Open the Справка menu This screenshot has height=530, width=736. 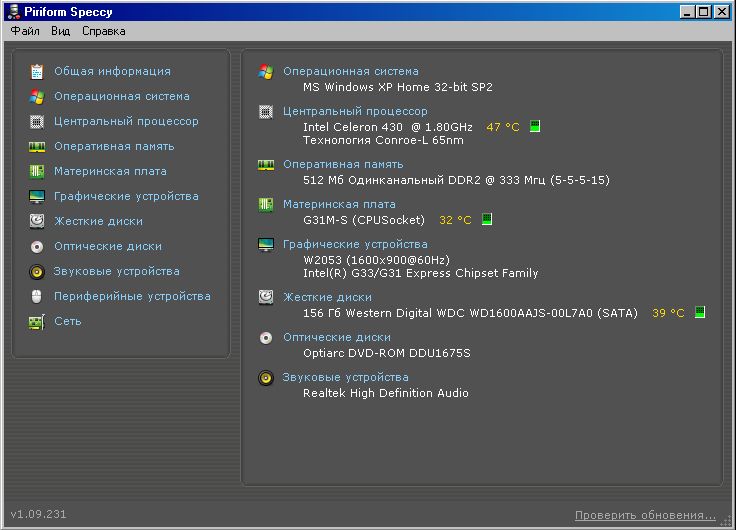point(104,31)
